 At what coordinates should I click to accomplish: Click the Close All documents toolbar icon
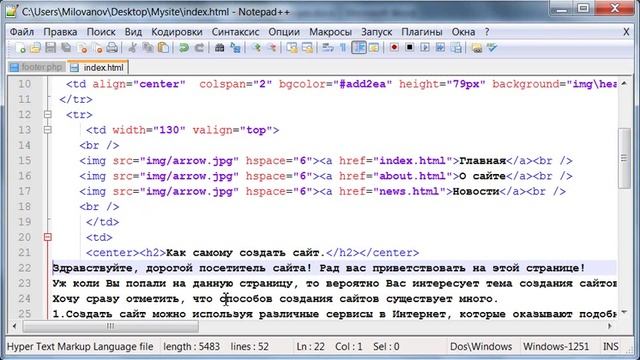pyautogui.click(x=98, y=48)
